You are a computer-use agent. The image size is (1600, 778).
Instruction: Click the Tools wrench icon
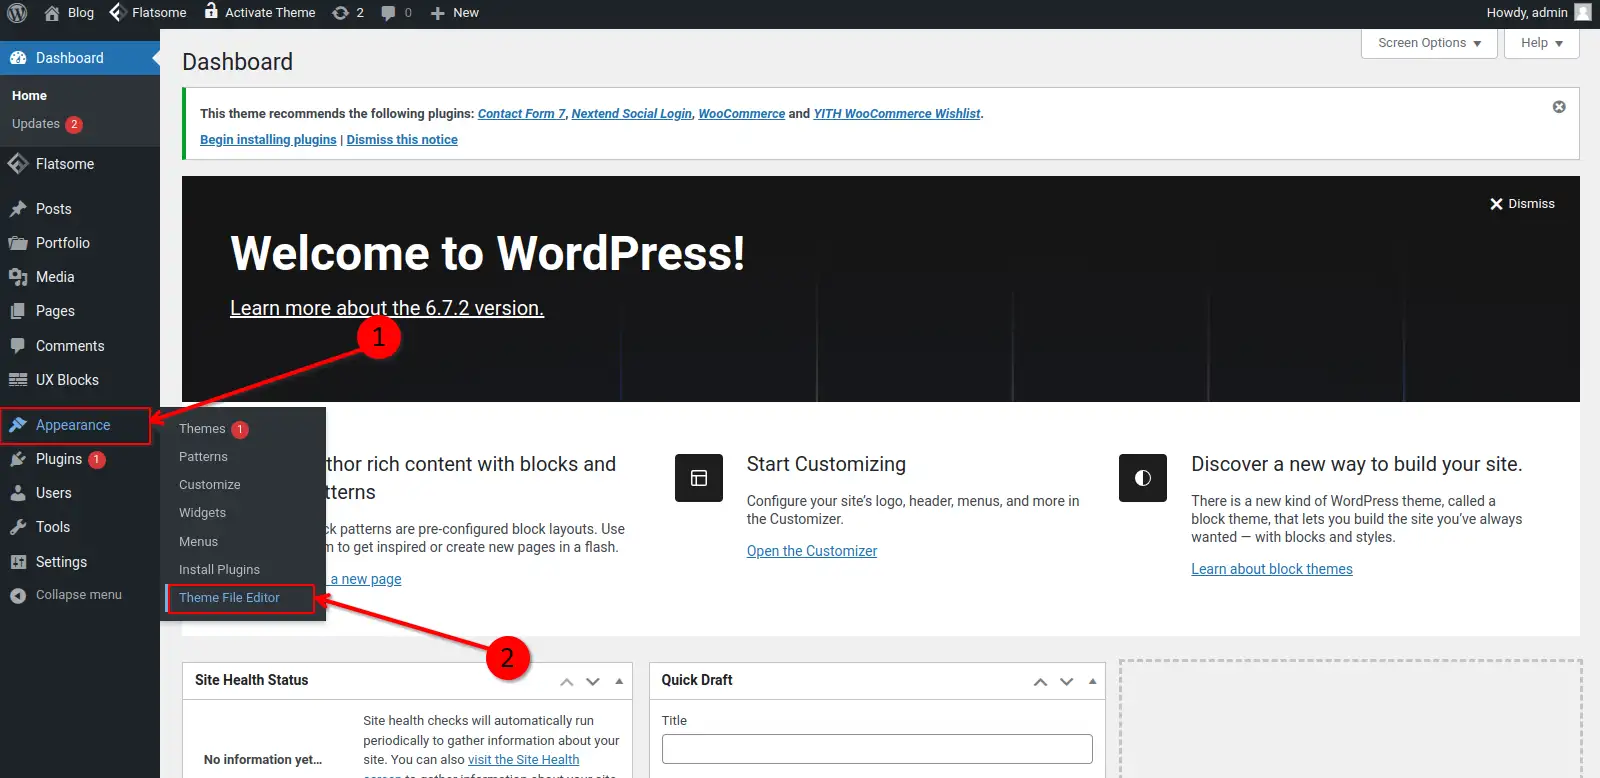tap(18, 527)
